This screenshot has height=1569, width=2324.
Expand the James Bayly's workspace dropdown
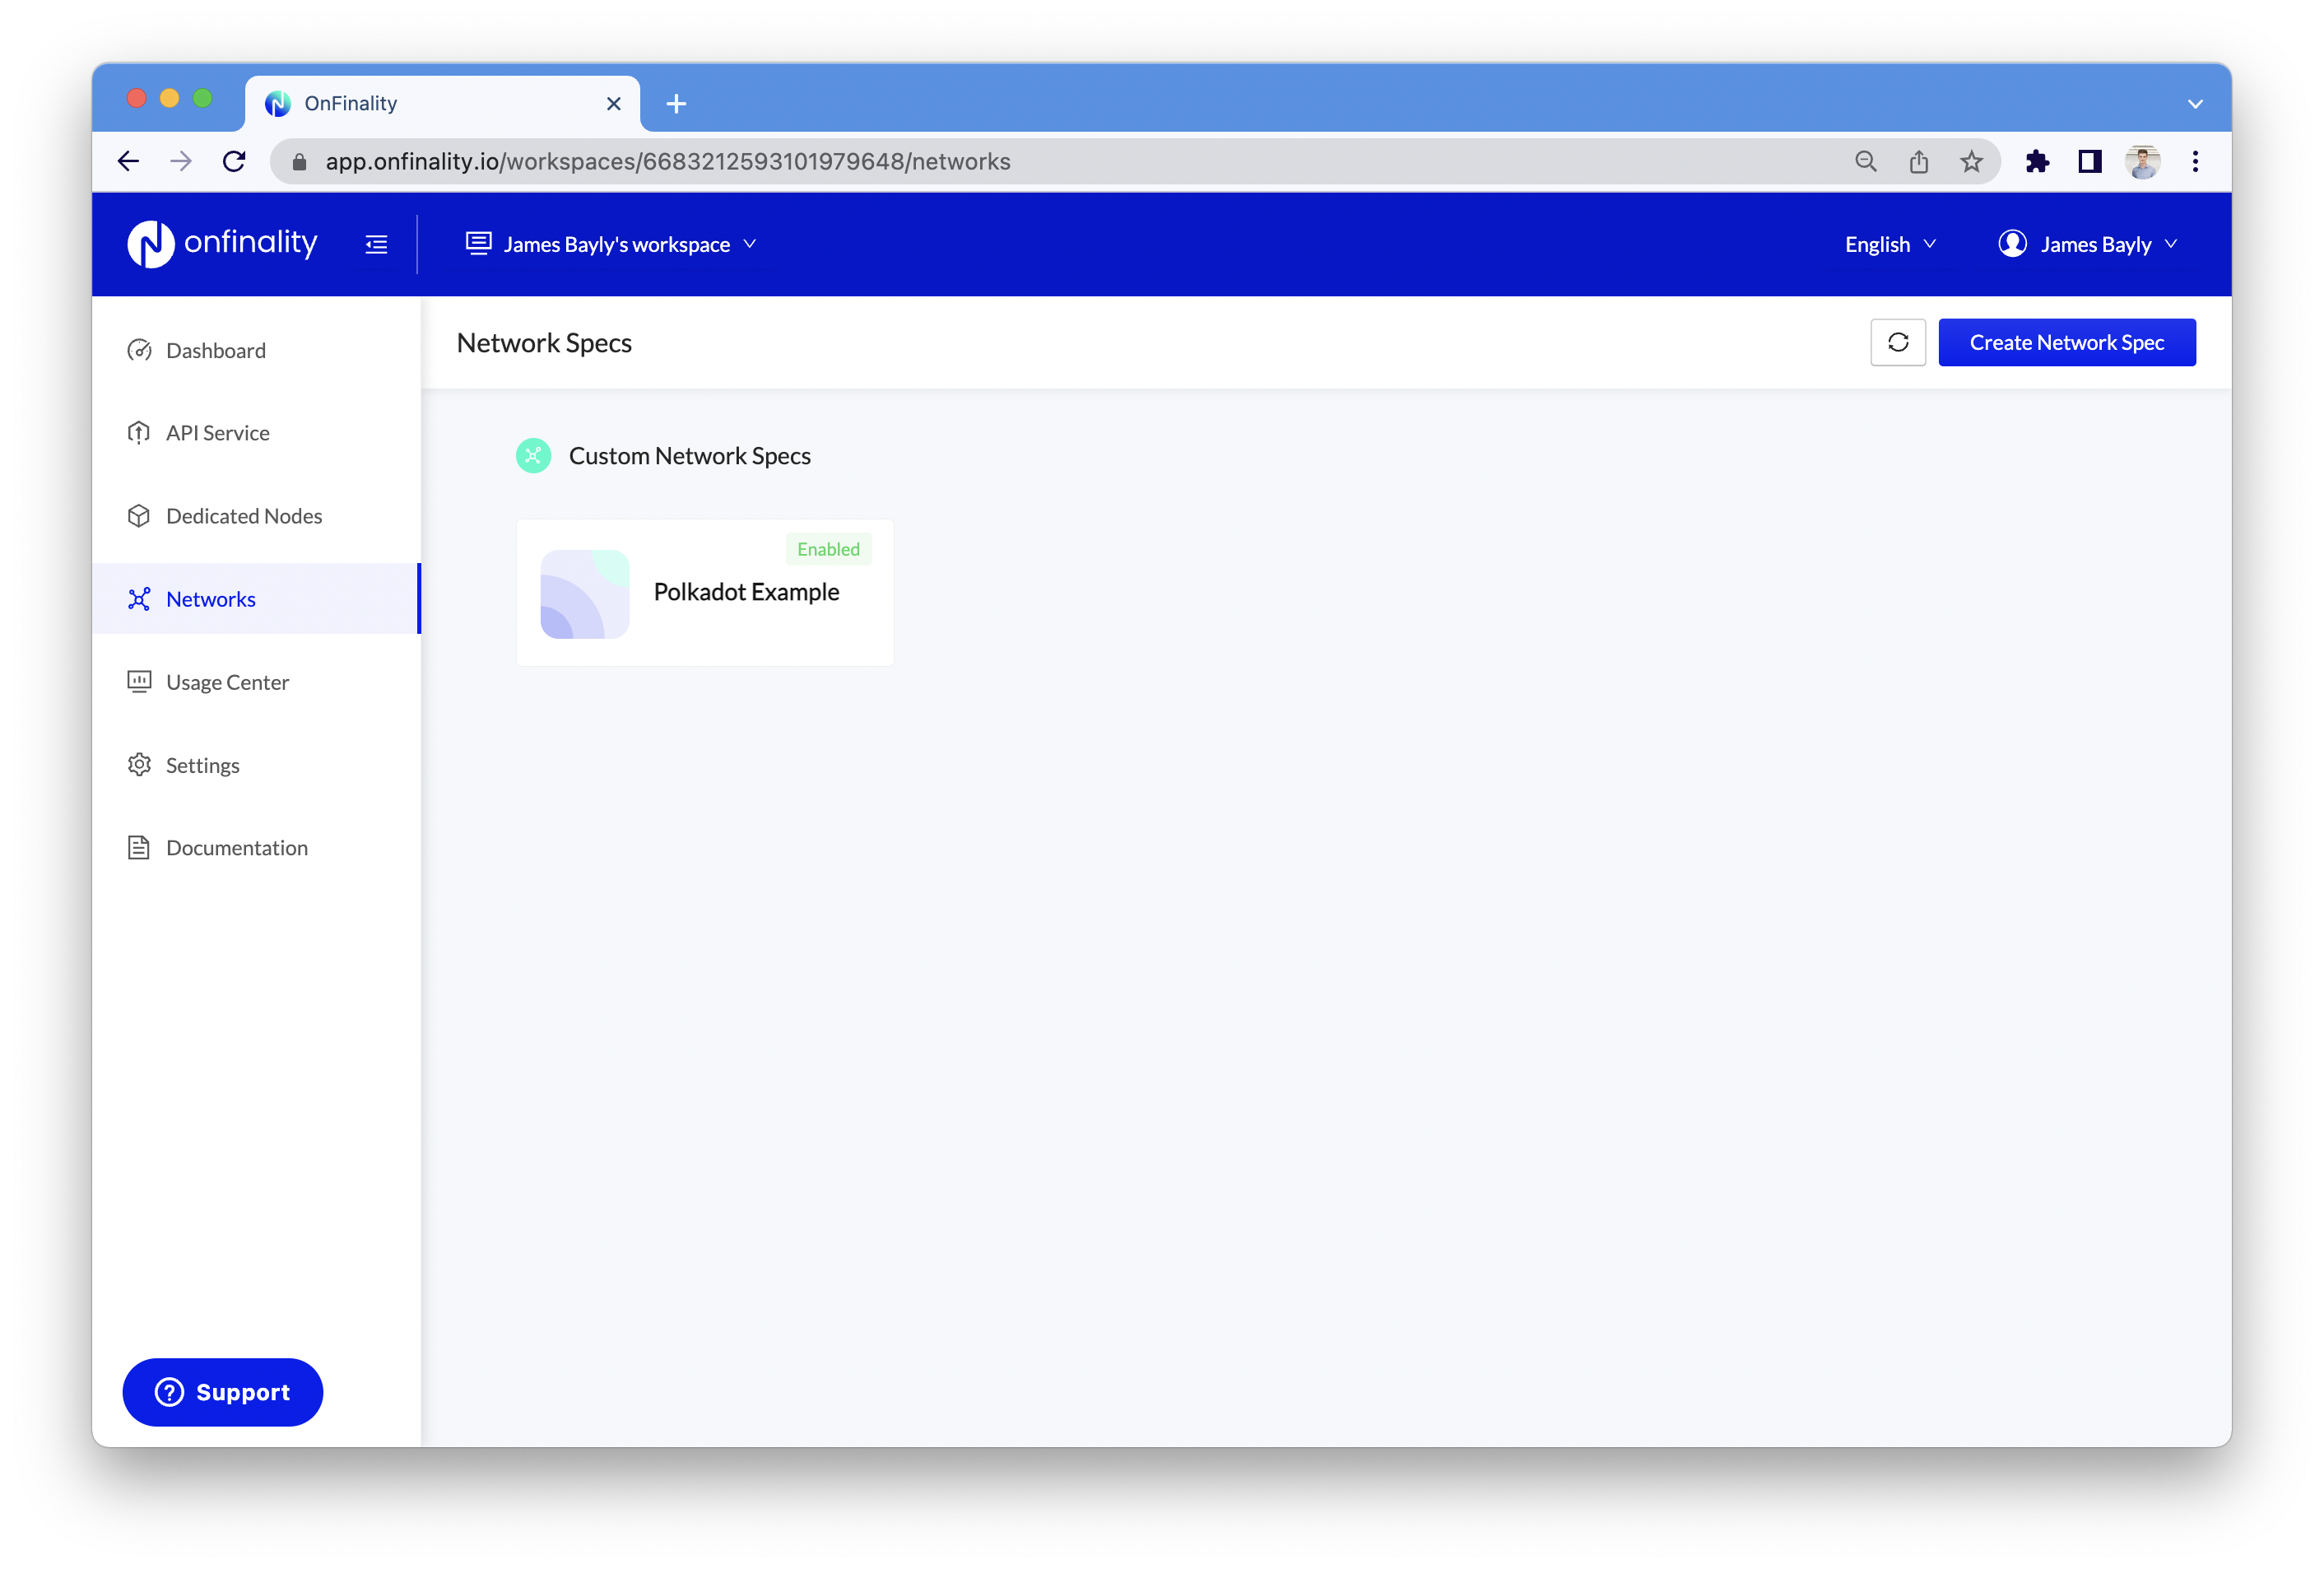coord(611,245)
